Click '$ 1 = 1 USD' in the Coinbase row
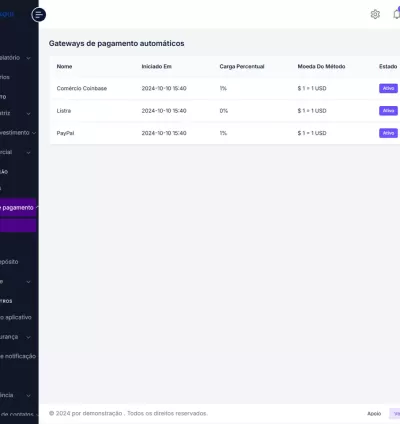Screen dimensions: 400x424 (x=312, y=88)
